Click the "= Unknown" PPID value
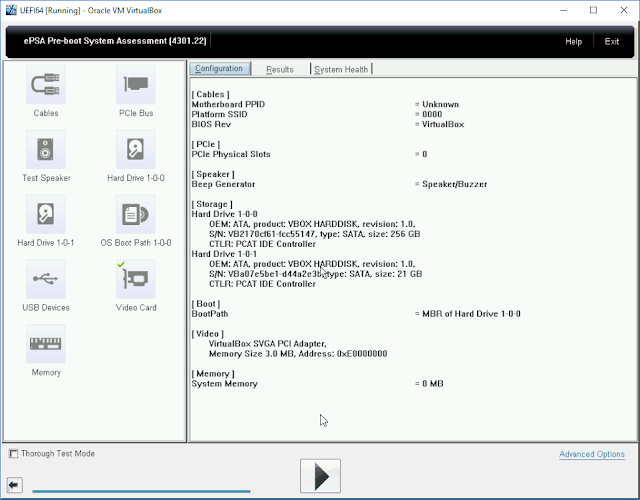The image size is (640, 500). 437,104
